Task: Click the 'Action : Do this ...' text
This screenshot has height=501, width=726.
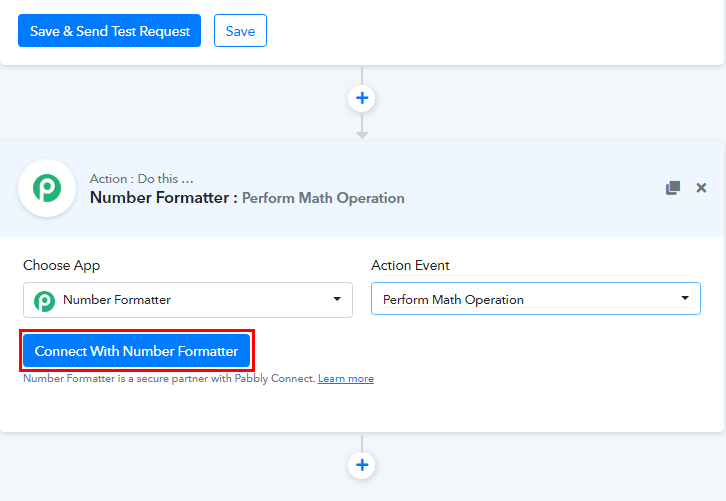Action: click(x=141, y=179)
